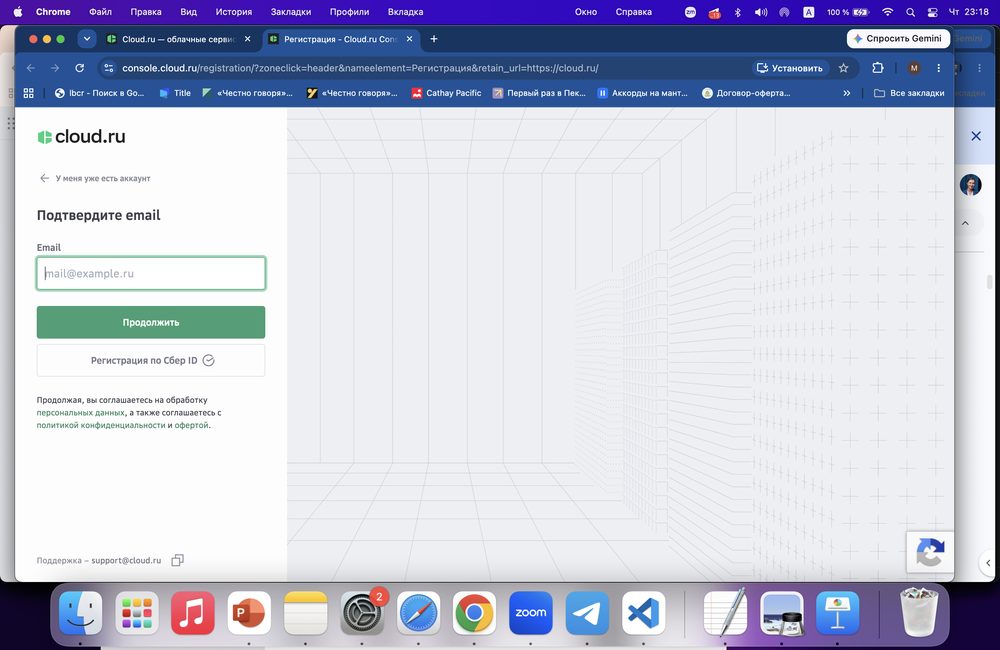
Task: Click the cloud.ru logo
Action: coord(81,137)
